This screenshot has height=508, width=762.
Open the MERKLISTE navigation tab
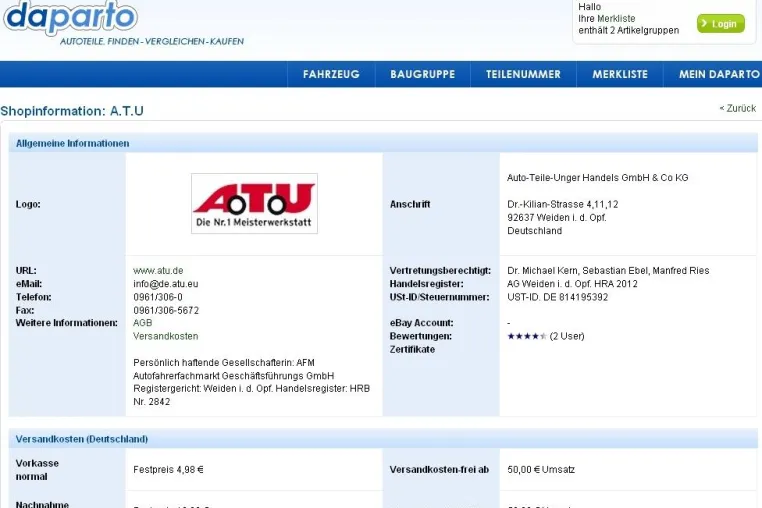620,74
